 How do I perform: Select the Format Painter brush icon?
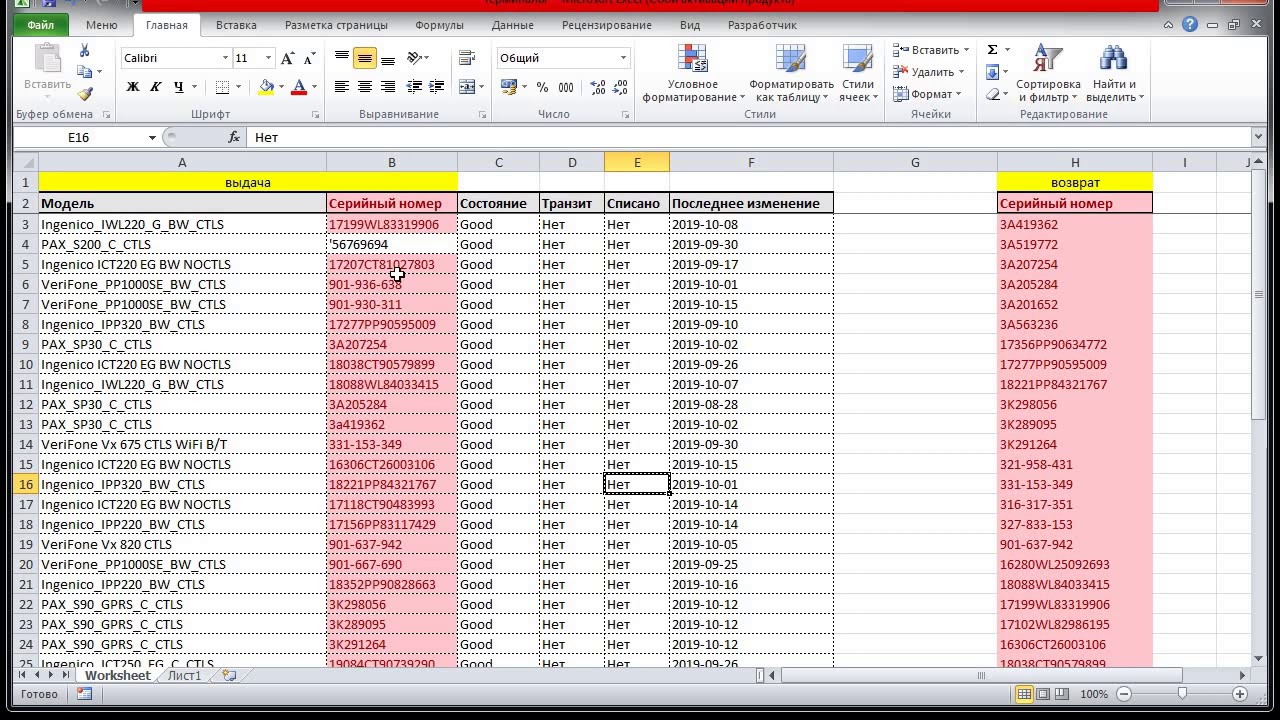tap(84, 93)
